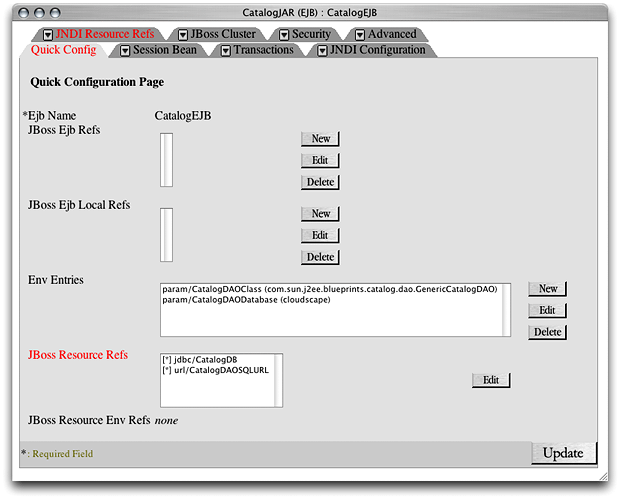Screen dimensions: 621x501
Task: Switch to the Quick Config tab
Action: 63,50
